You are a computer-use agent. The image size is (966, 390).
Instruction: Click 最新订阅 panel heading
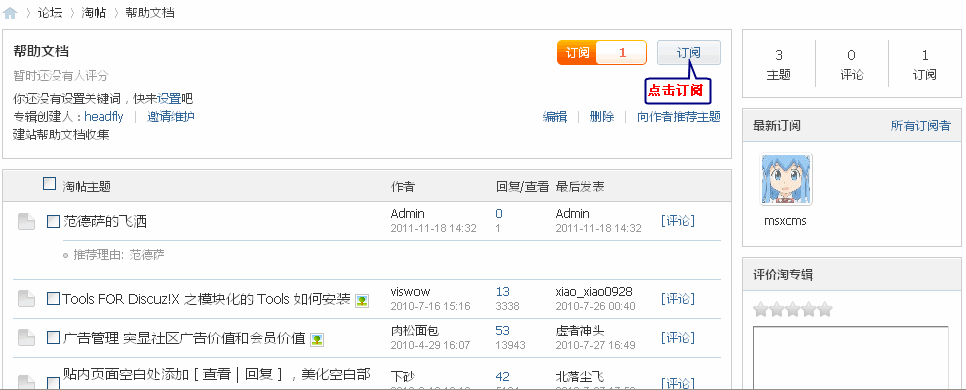777,126
